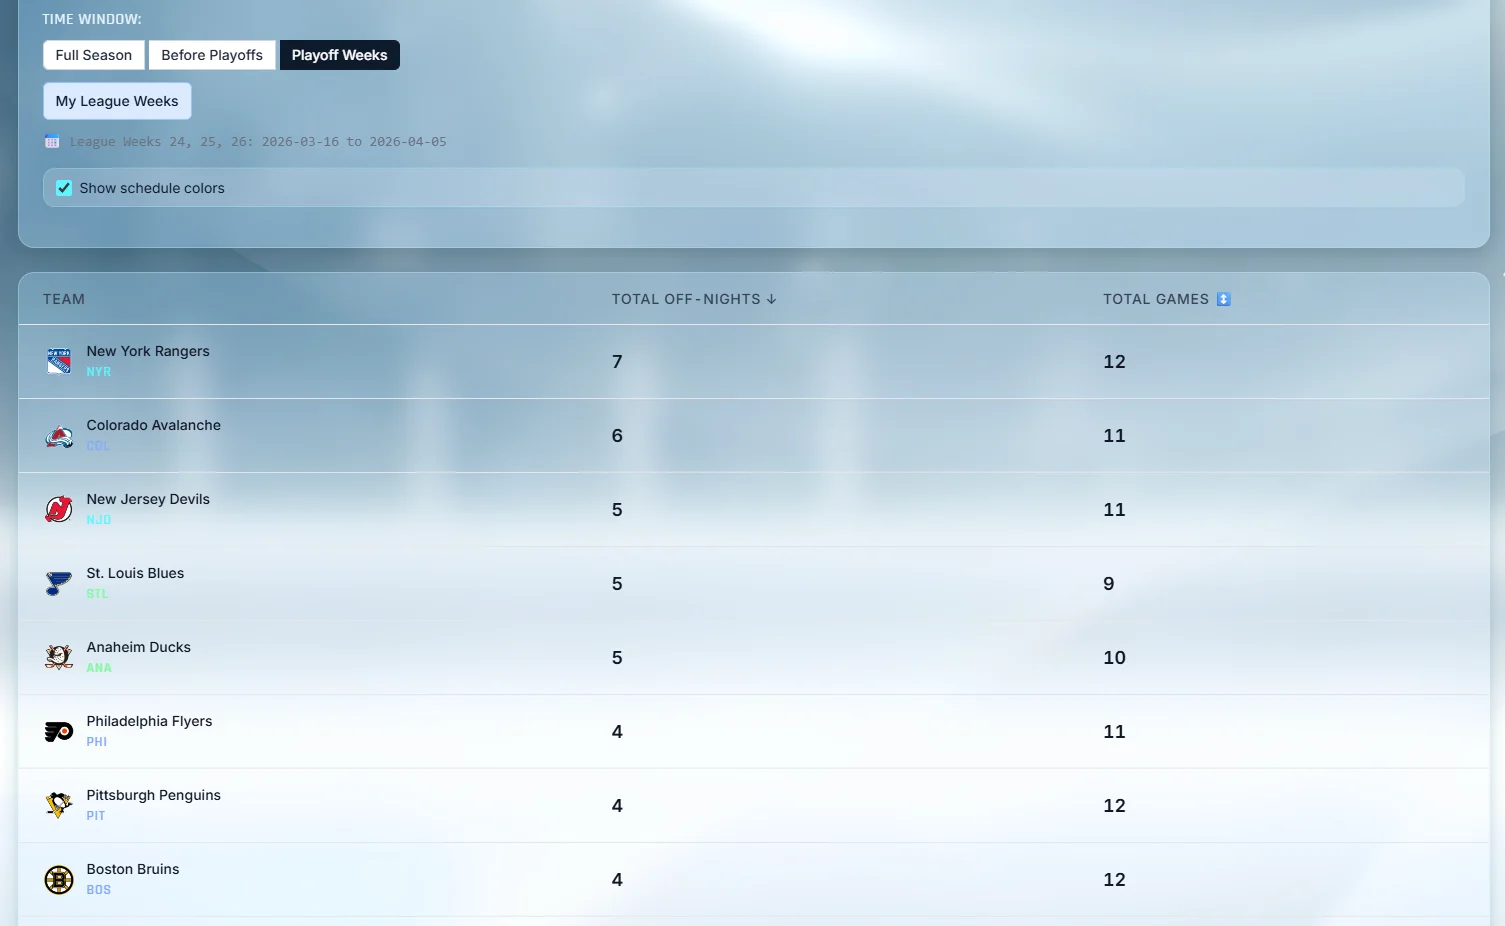
Task: Click the total games value 10 for Ducks
Action: (x=1115, y=657)
